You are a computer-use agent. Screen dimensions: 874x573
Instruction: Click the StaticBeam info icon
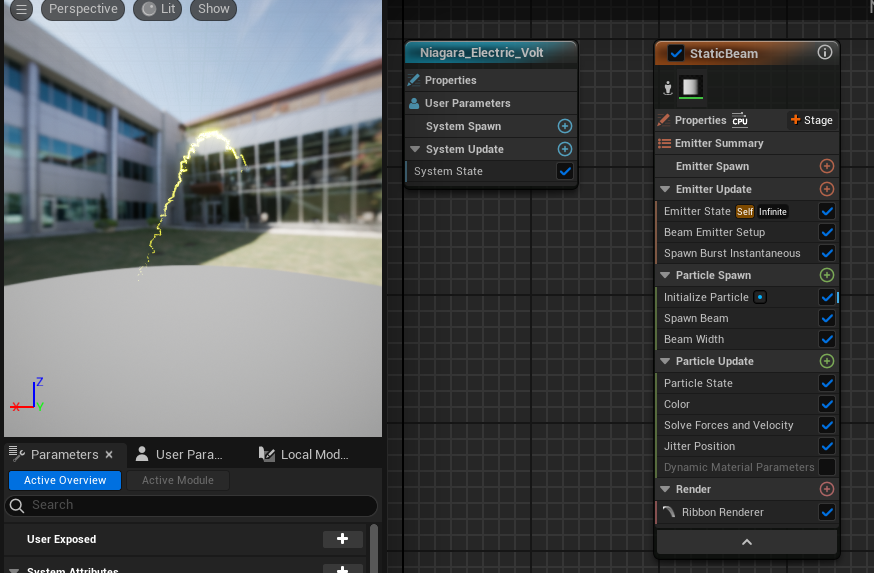(x=824, y=53)
